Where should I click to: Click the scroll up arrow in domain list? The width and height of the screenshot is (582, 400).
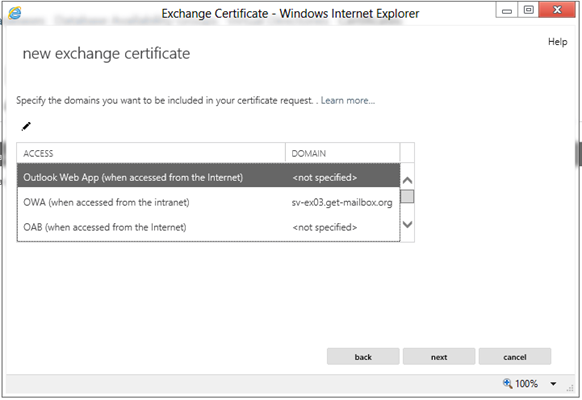tap(407, 181)
